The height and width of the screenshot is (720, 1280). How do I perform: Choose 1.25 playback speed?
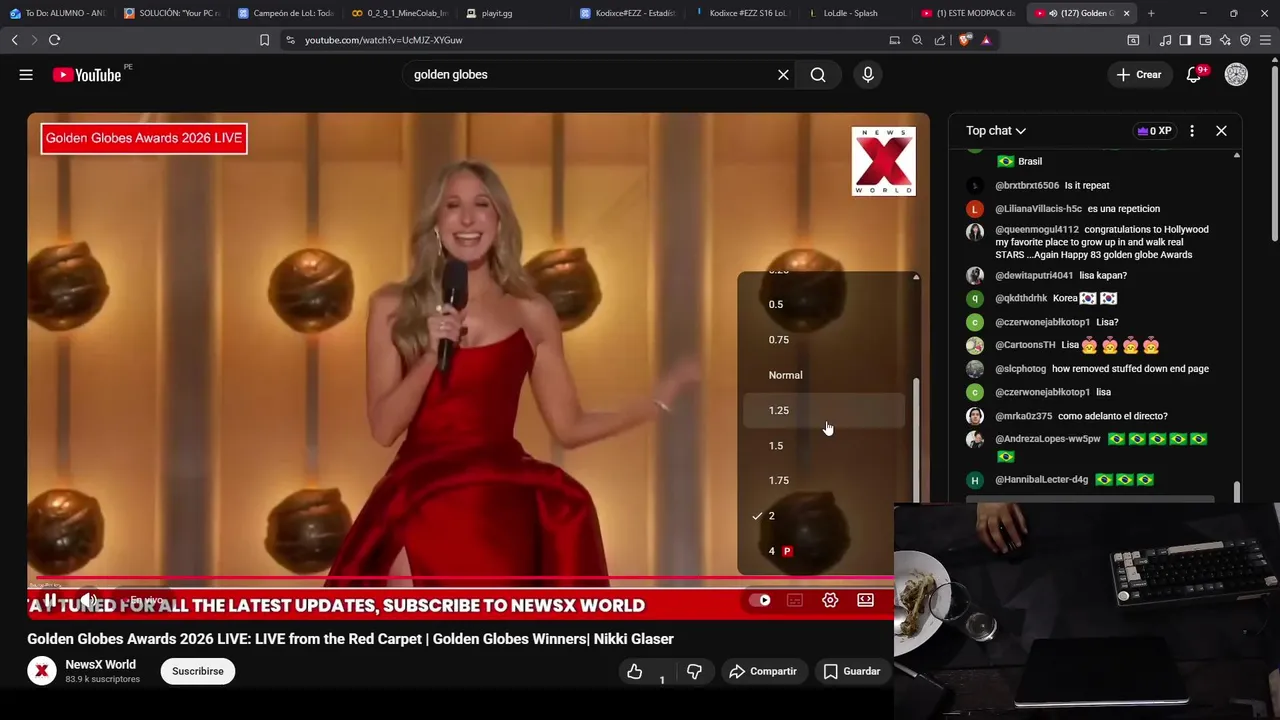coord(825,410)
